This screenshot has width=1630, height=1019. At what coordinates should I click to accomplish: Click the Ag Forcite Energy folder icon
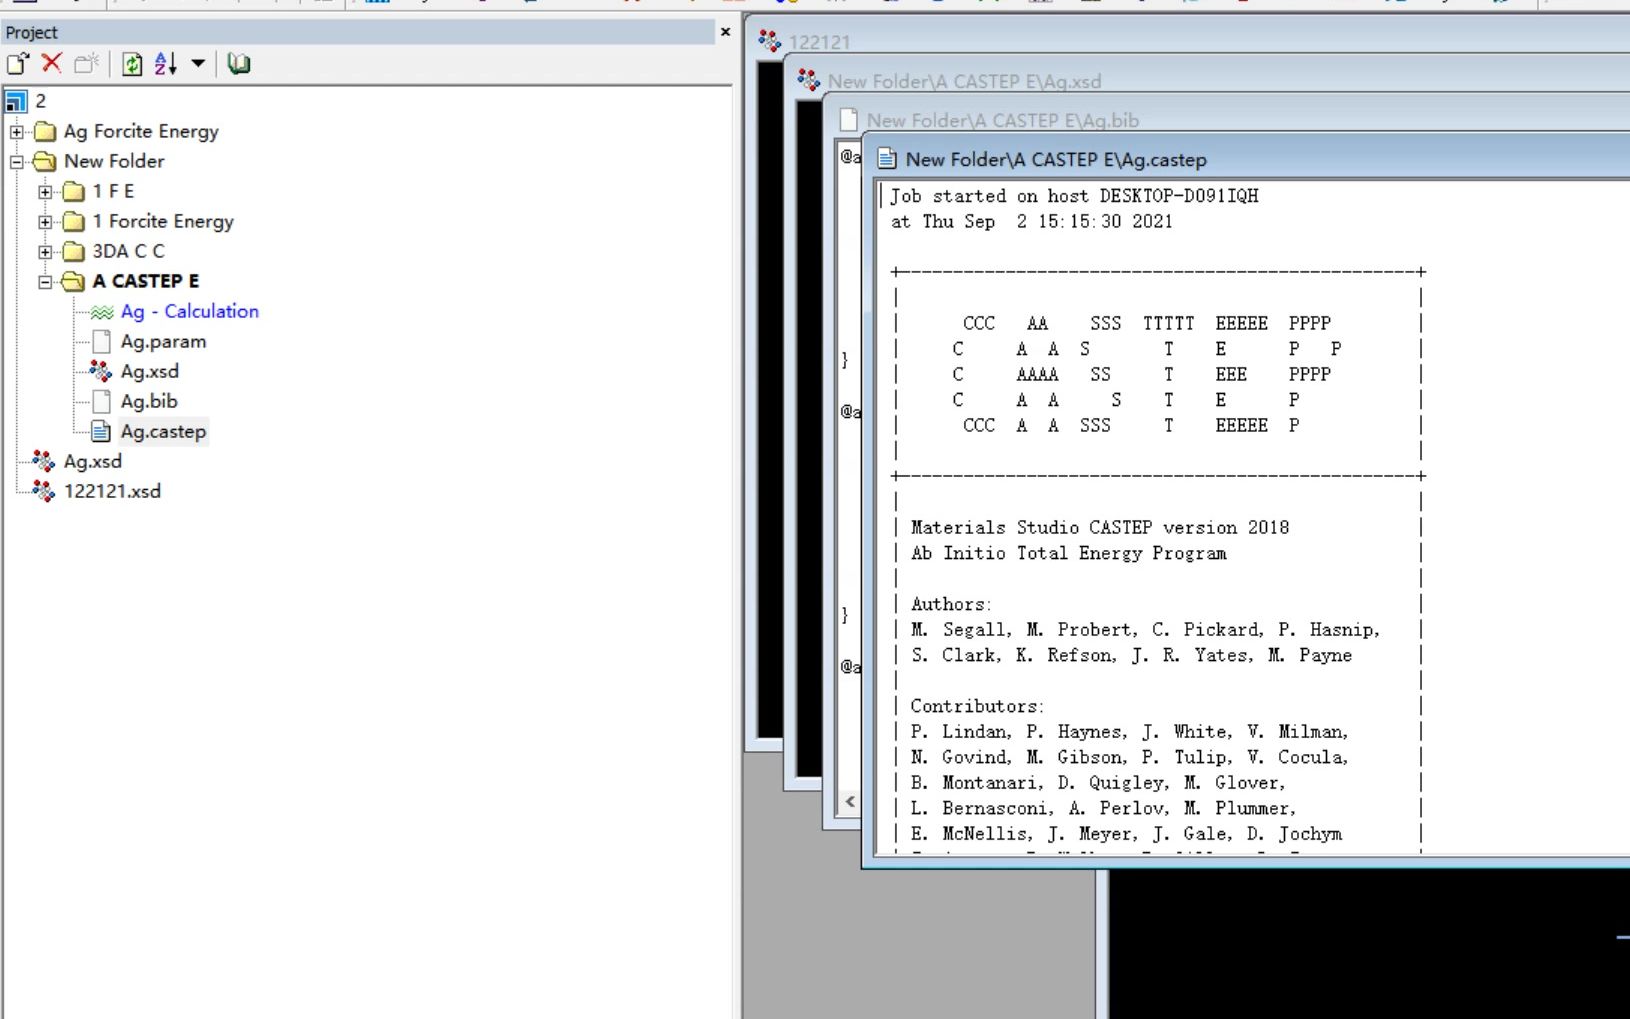[x=45, y=131]
